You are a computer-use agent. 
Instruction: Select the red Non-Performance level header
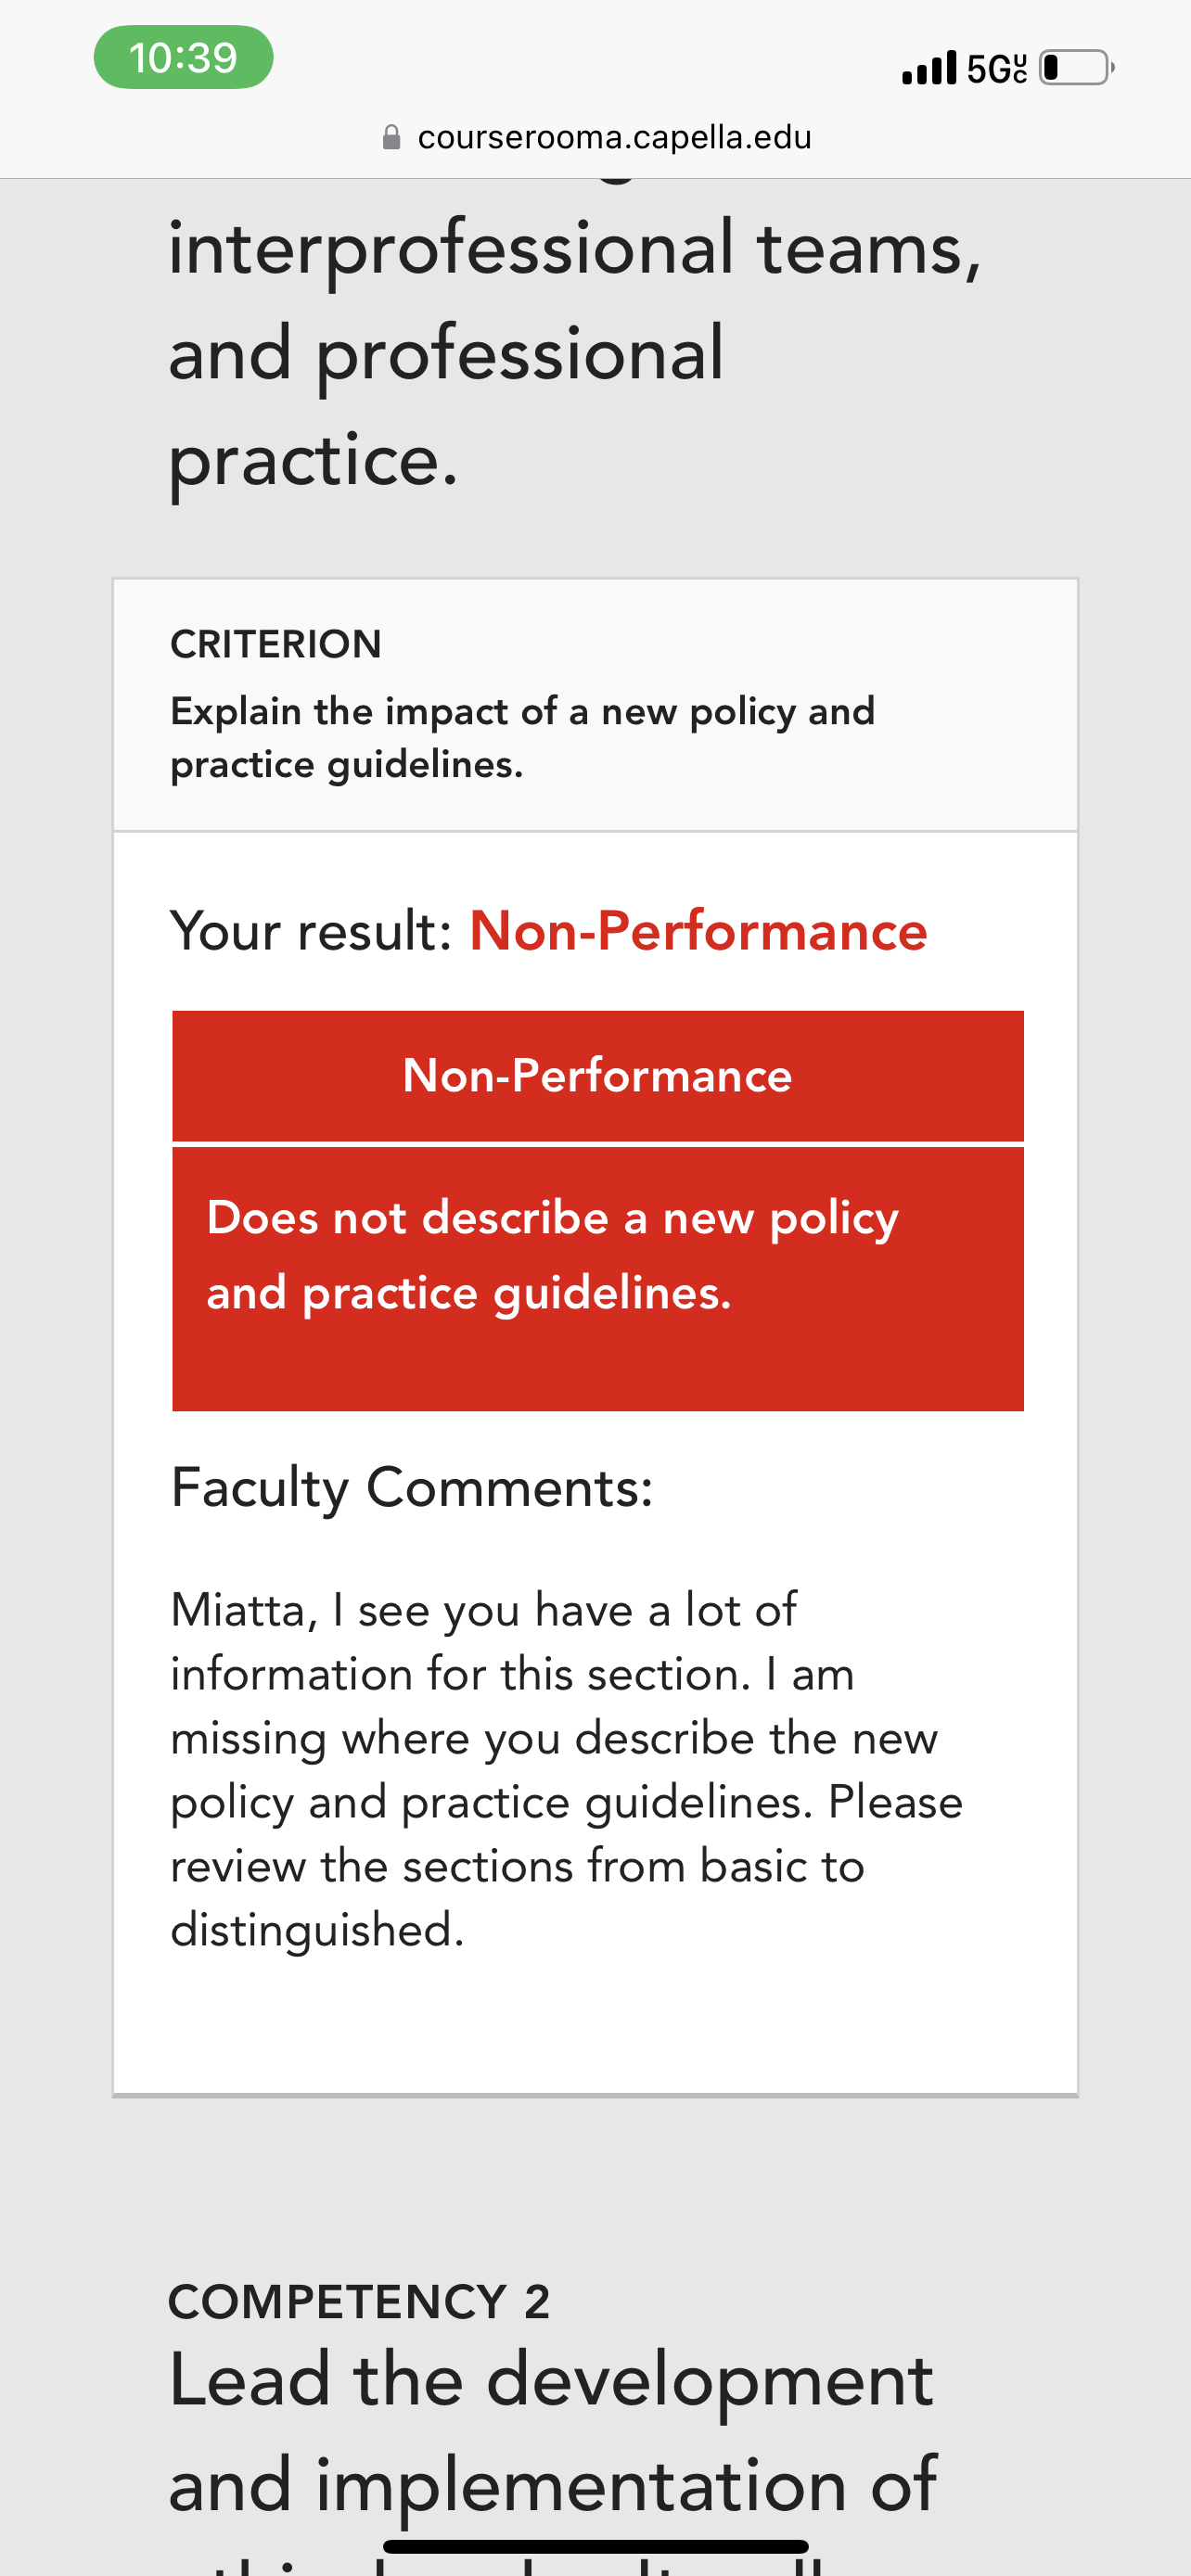[598, 1076]
